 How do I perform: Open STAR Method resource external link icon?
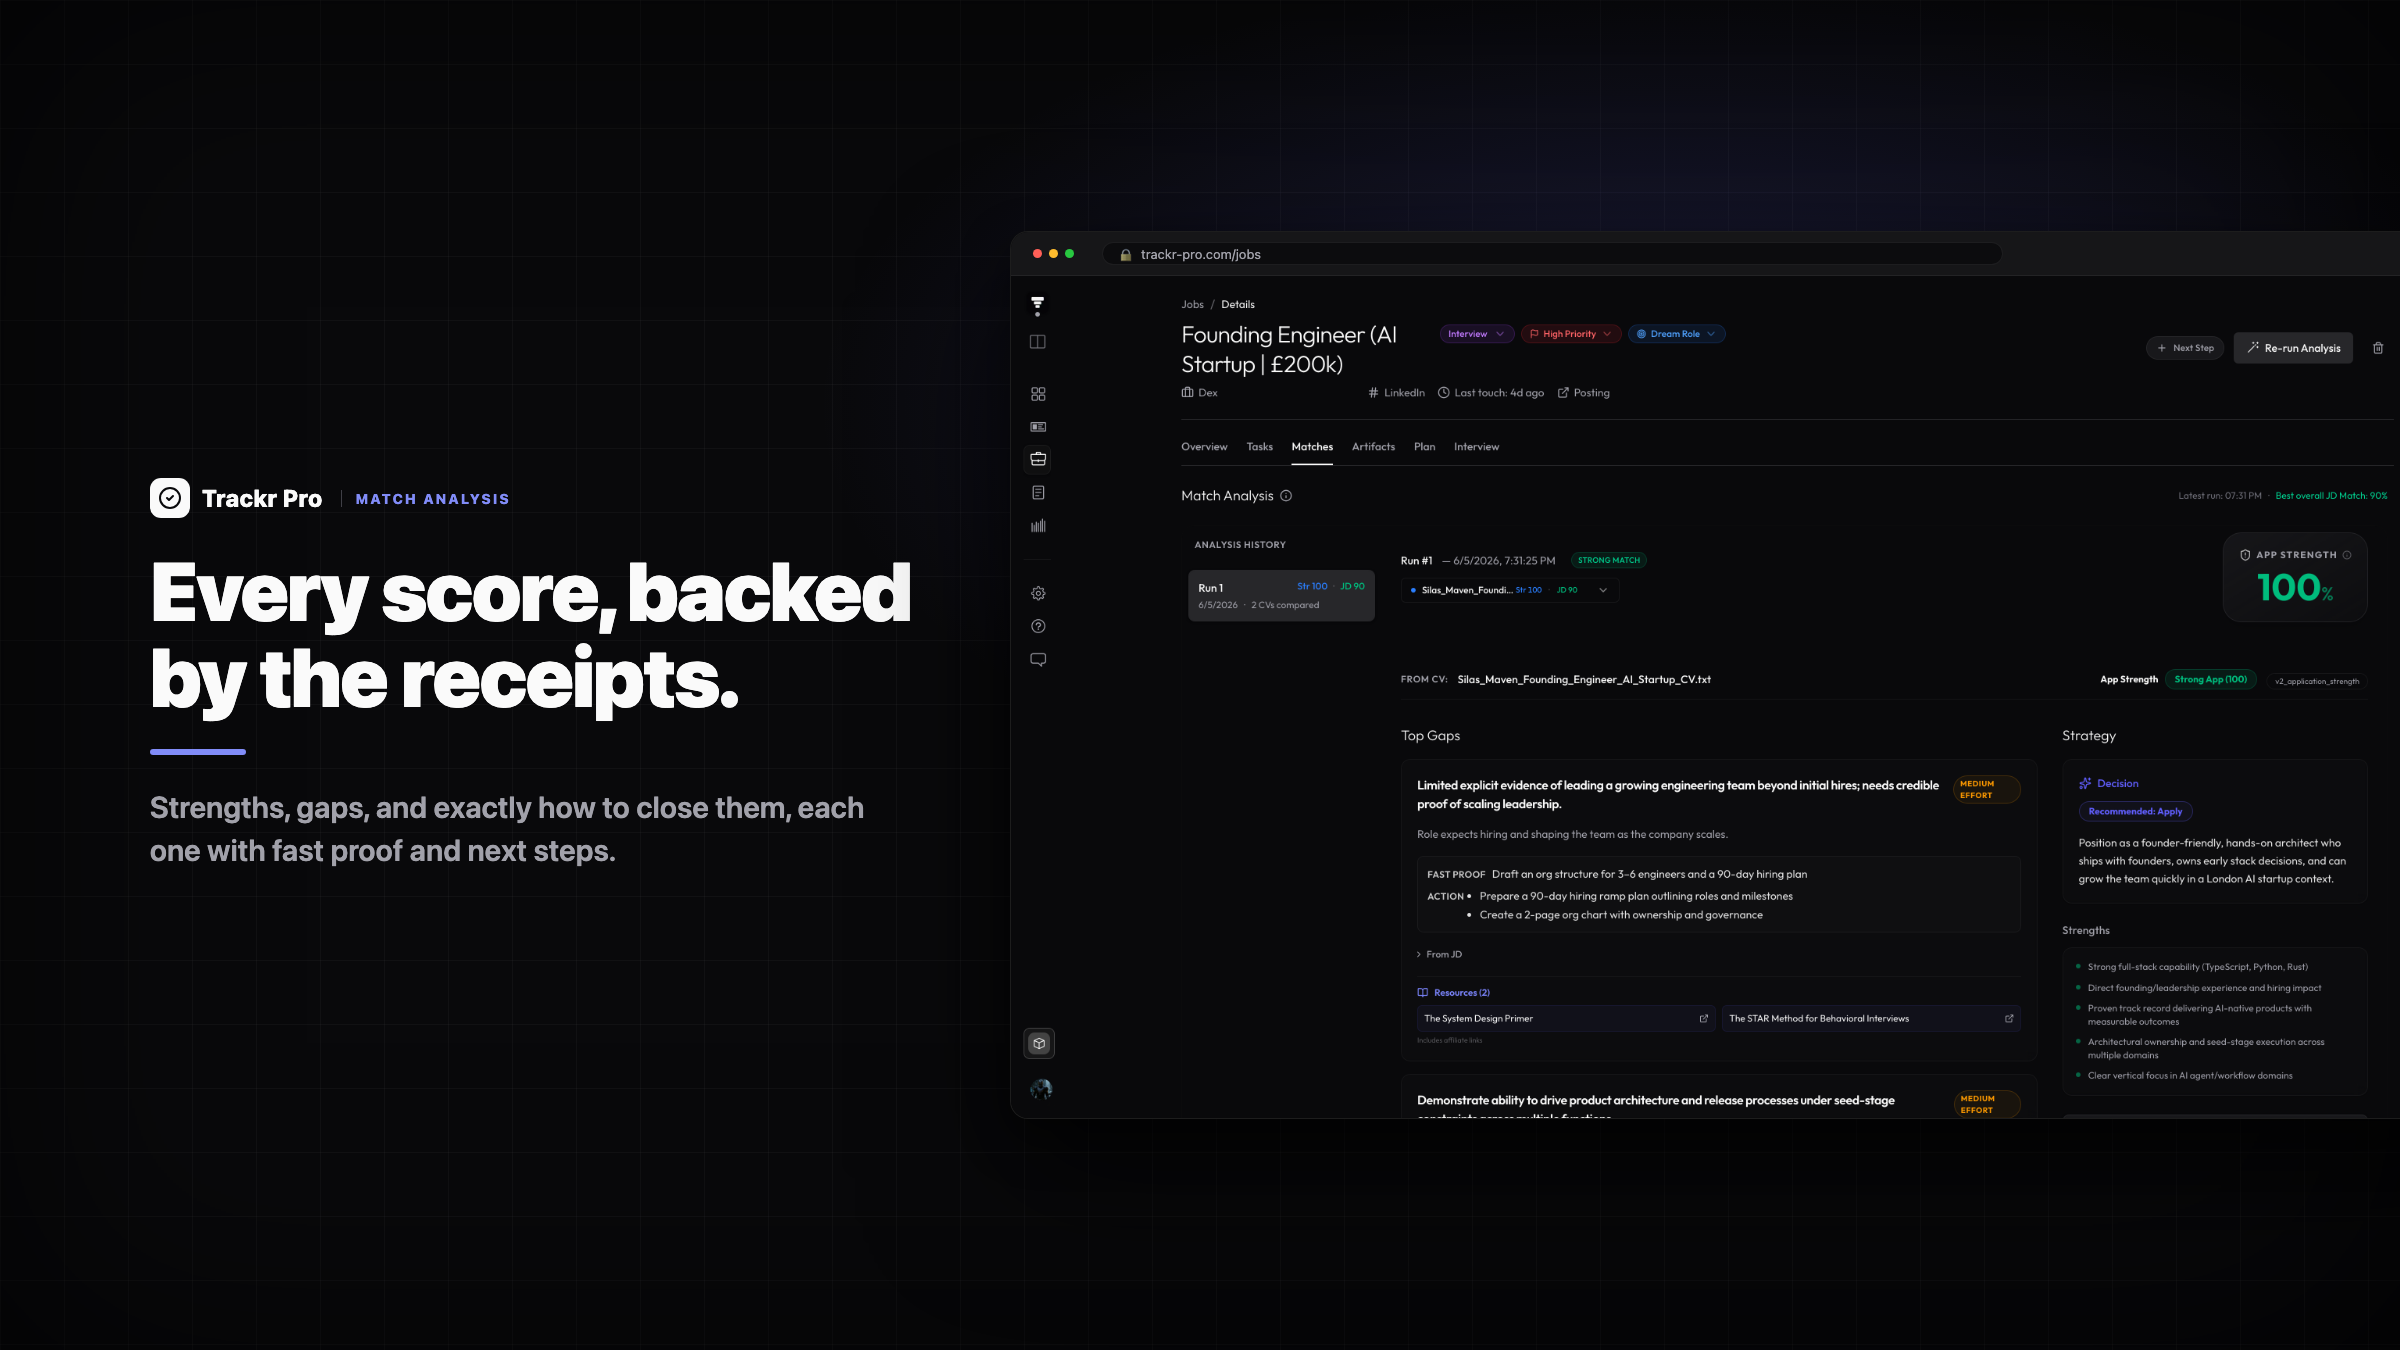click(2009, 1019)
